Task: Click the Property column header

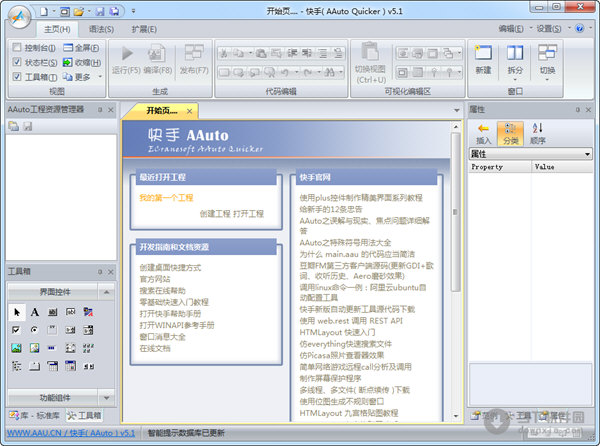Action: 500,167
